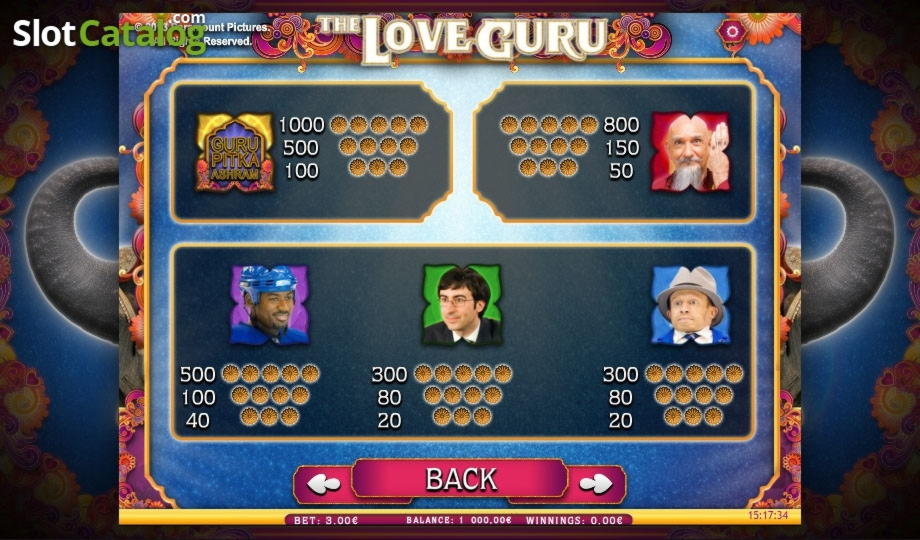The width and height of the screenshot is (920, 540).
Task: Click the WINNINGS 0.00€ readout
Action: point(574,520)
